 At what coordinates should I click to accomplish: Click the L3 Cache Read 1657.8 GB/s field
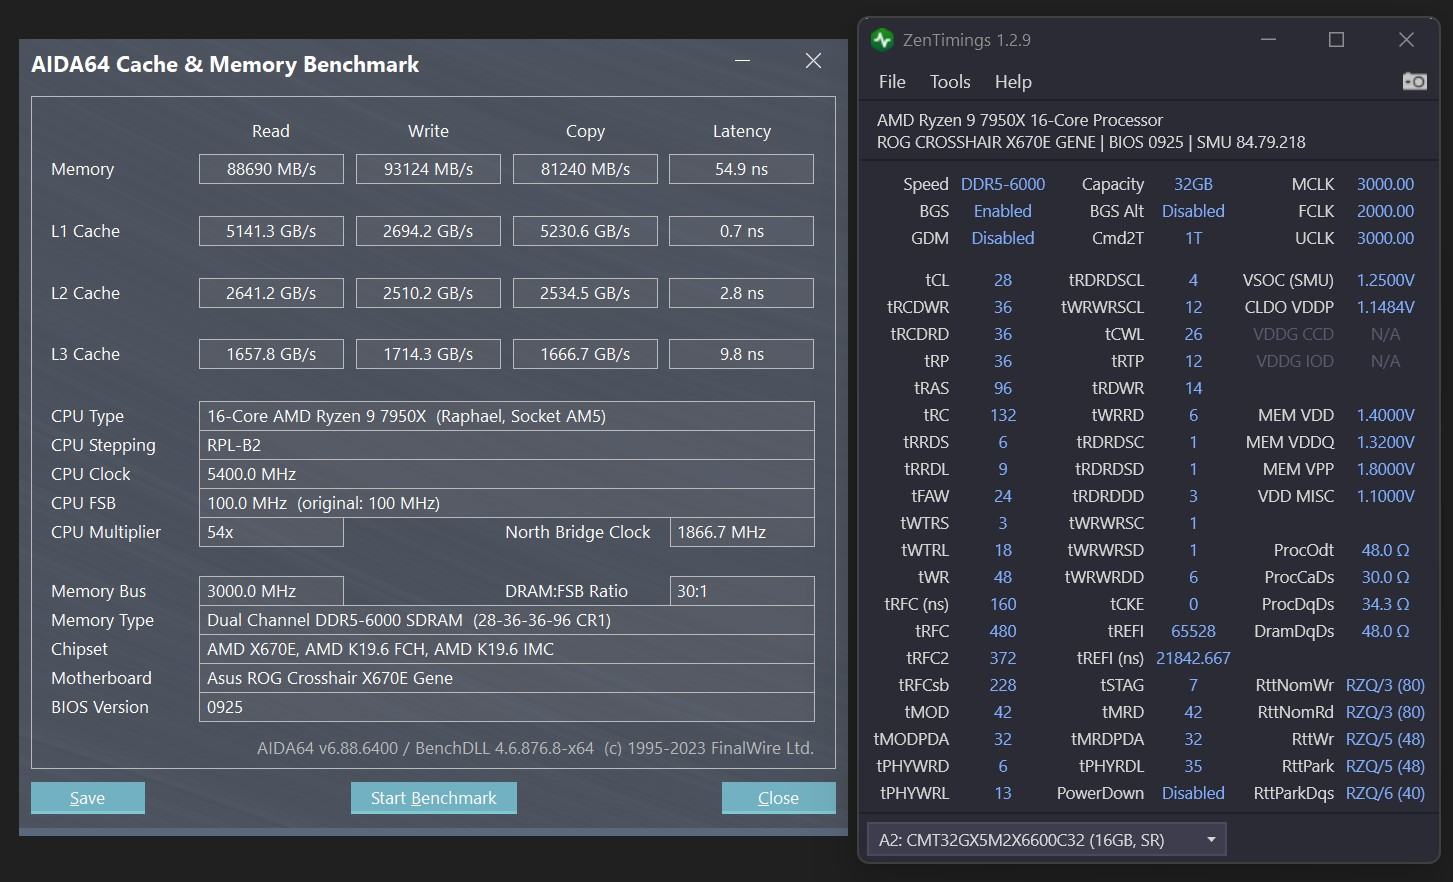pyautogui.click(x=271, y=354)
